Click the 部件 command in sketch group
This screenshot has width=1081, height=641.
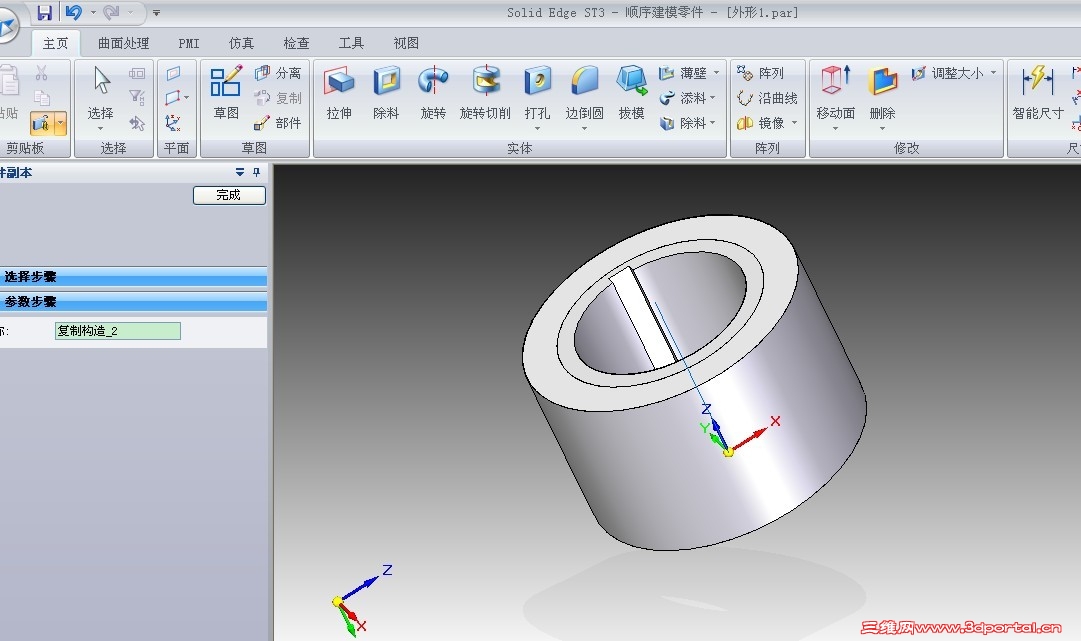(279, 123)
